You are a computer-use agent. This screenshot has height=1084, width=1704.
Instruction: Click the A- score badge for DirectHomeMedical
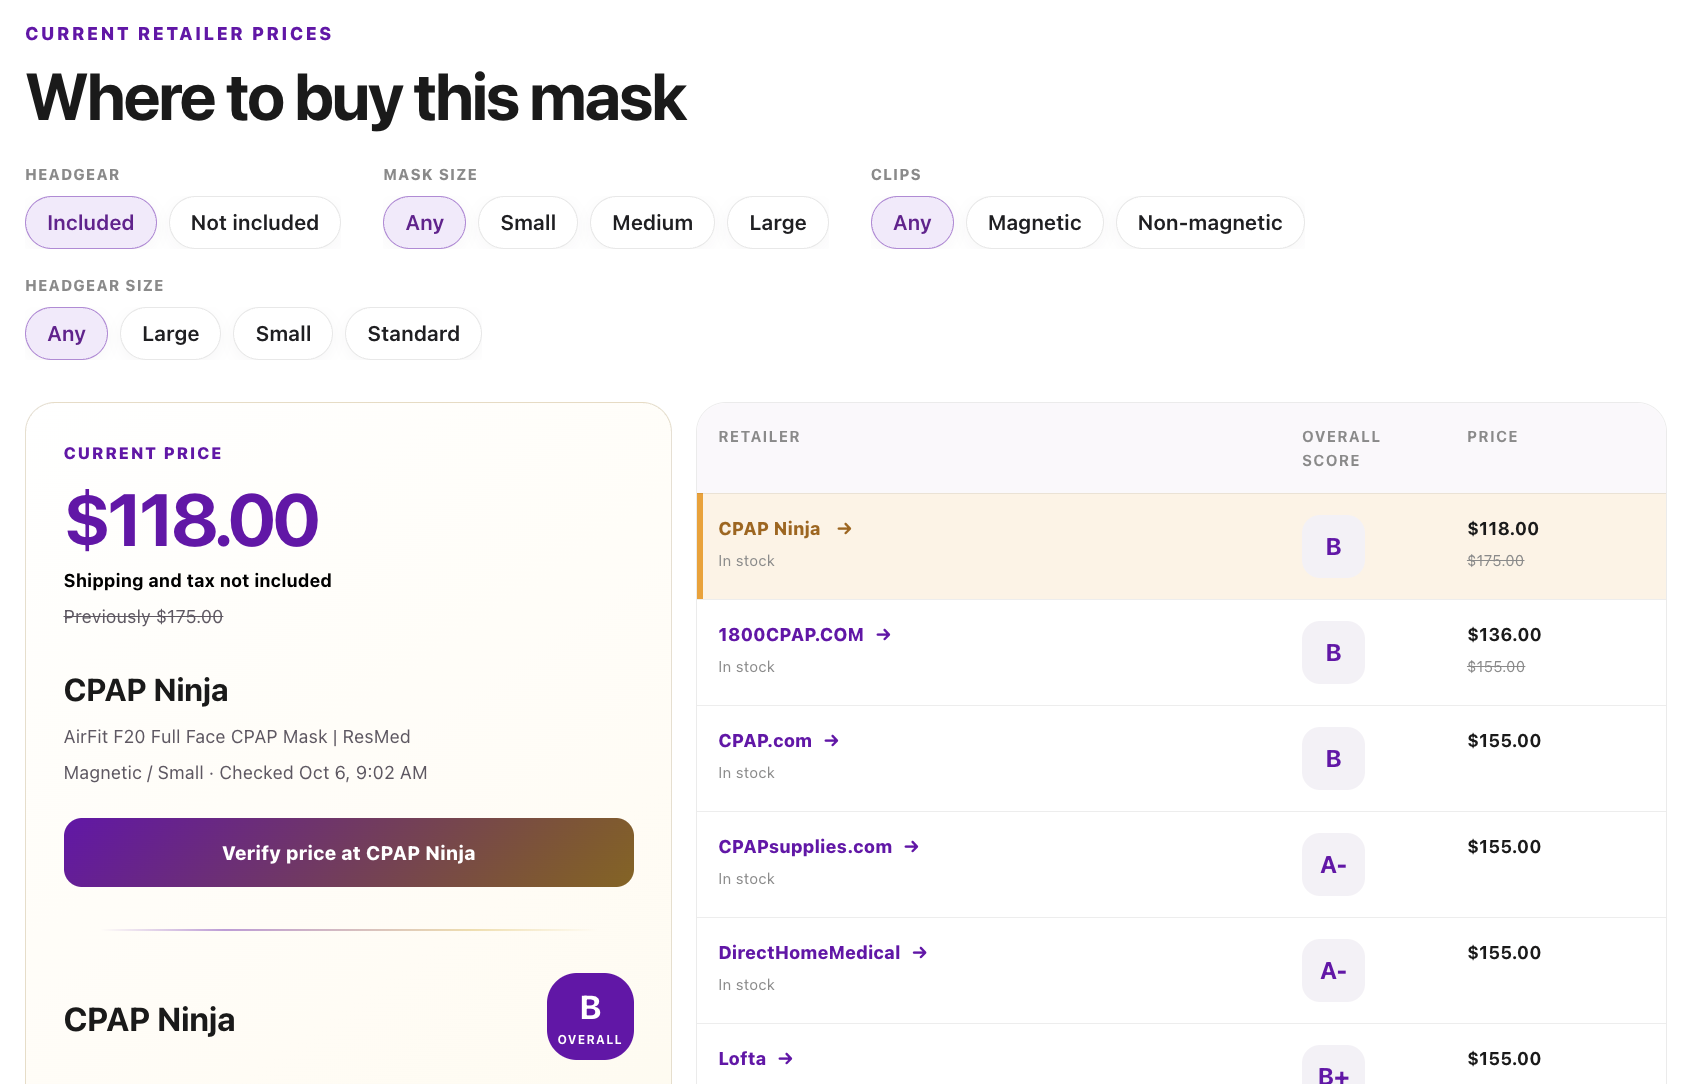1333,970
